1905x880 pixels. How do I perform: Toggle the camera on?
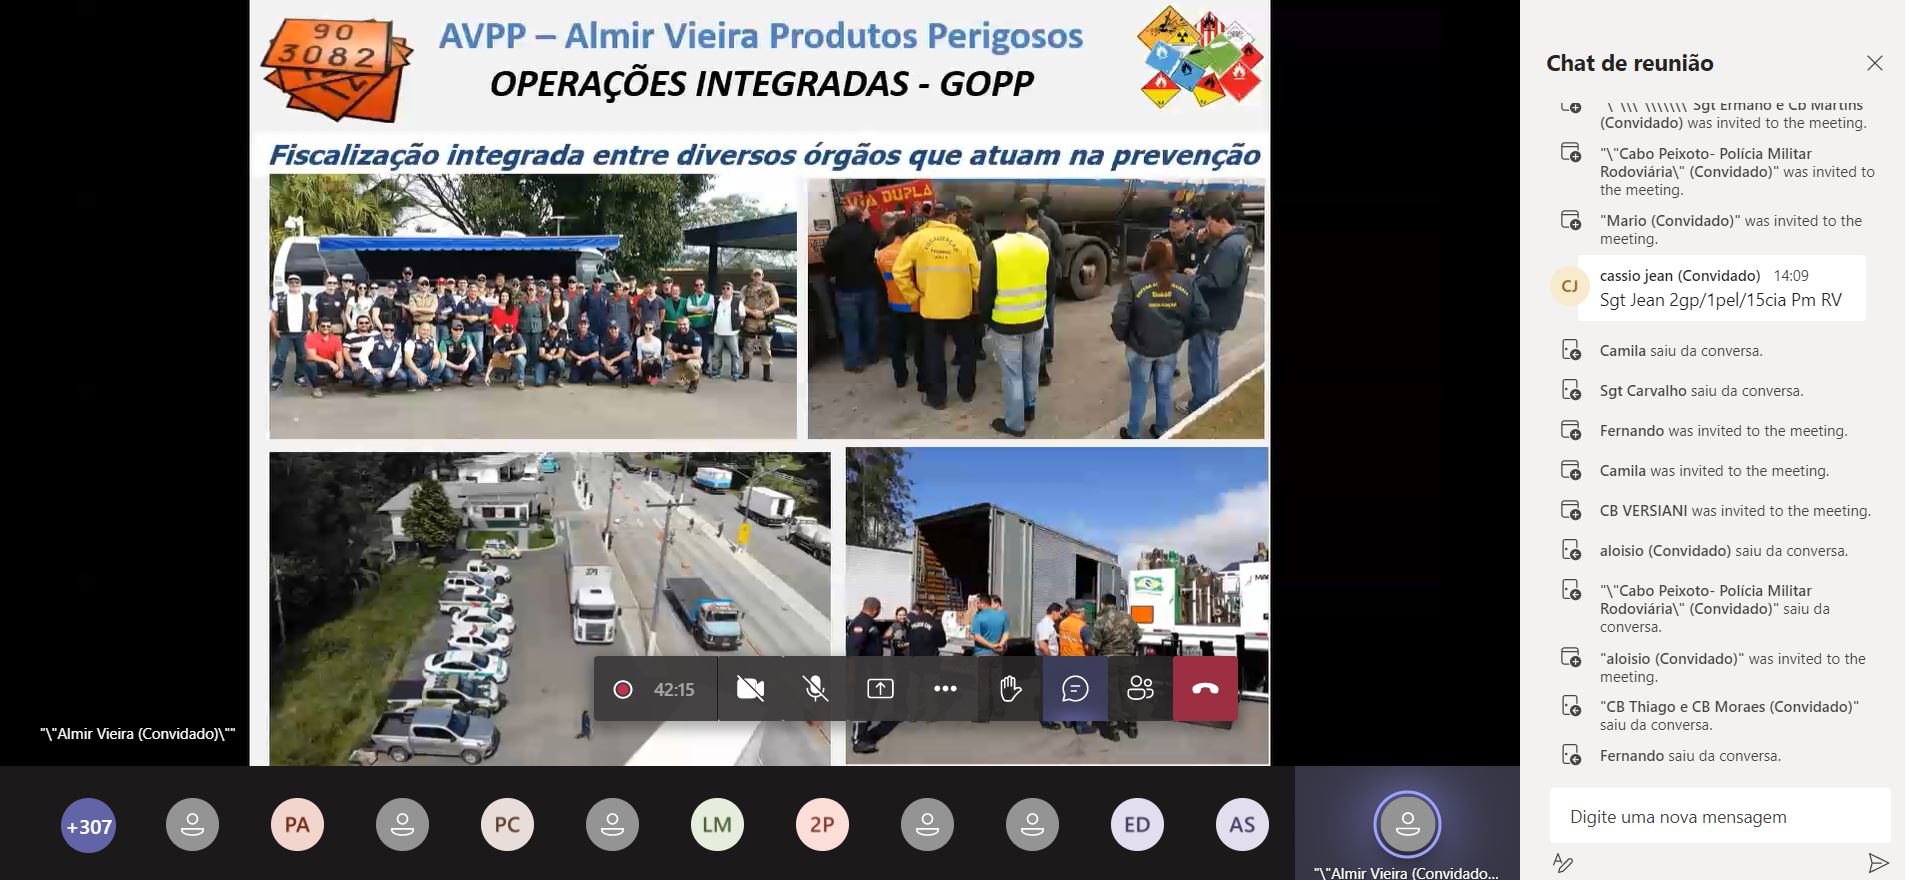pyautogui.click(x=750, y=689)
